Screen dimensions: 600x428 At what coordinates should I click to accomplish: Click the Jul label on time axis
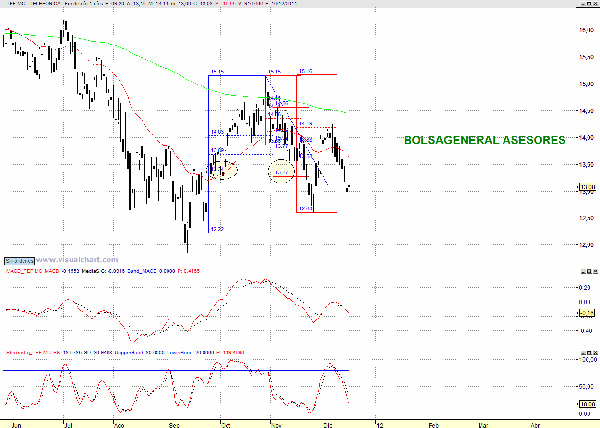(68, 425)
